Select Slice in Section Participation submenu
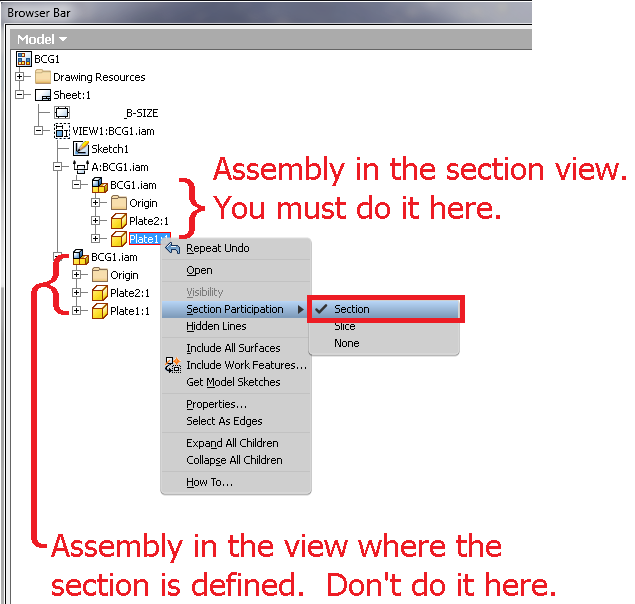The height and width of the screenshot is (604, 635). (384, 326)
